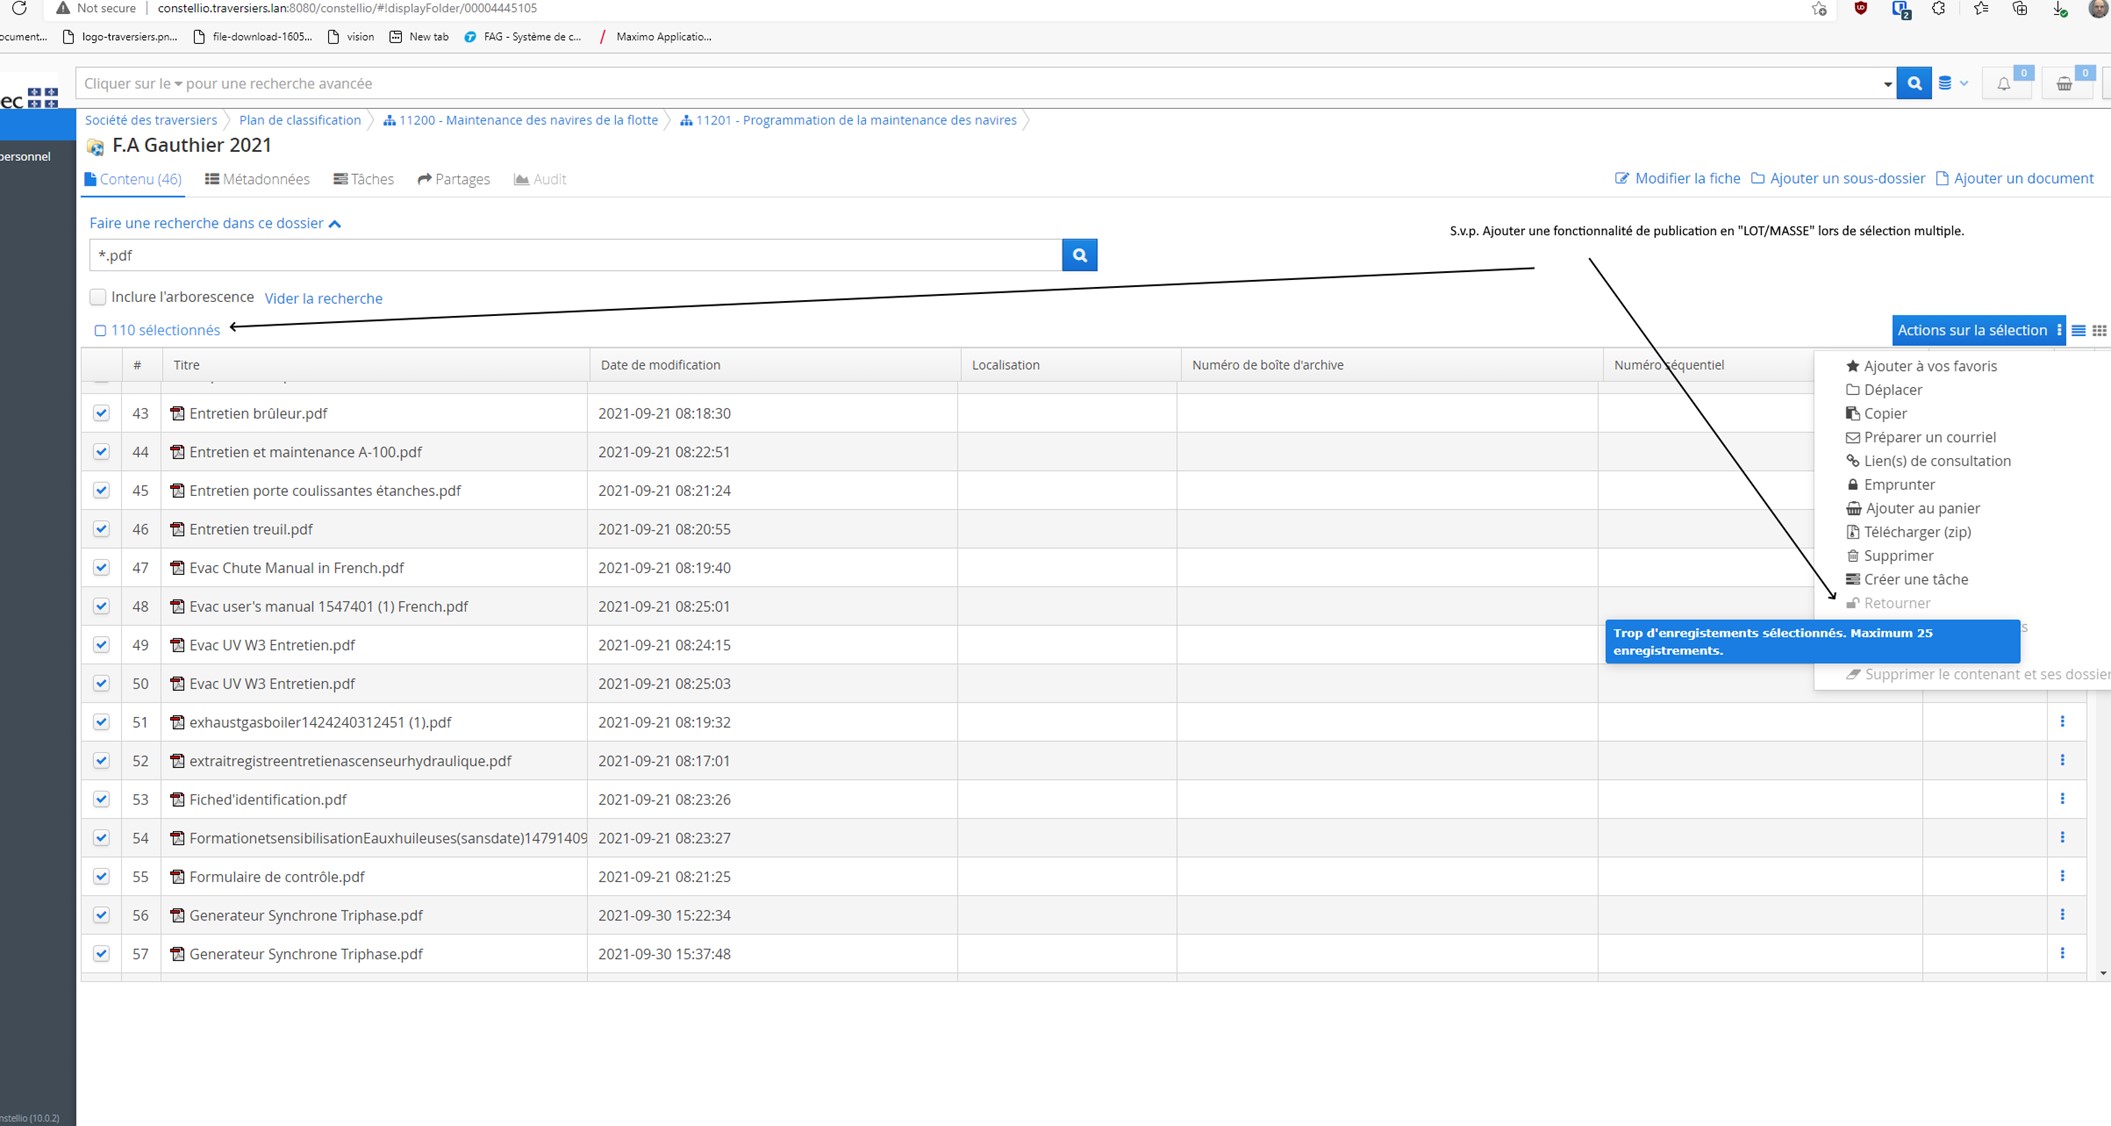This screenshot has width=2111, height=1126.
Task: Switch to the Métadonnées tab
Action: click(257, 179)
